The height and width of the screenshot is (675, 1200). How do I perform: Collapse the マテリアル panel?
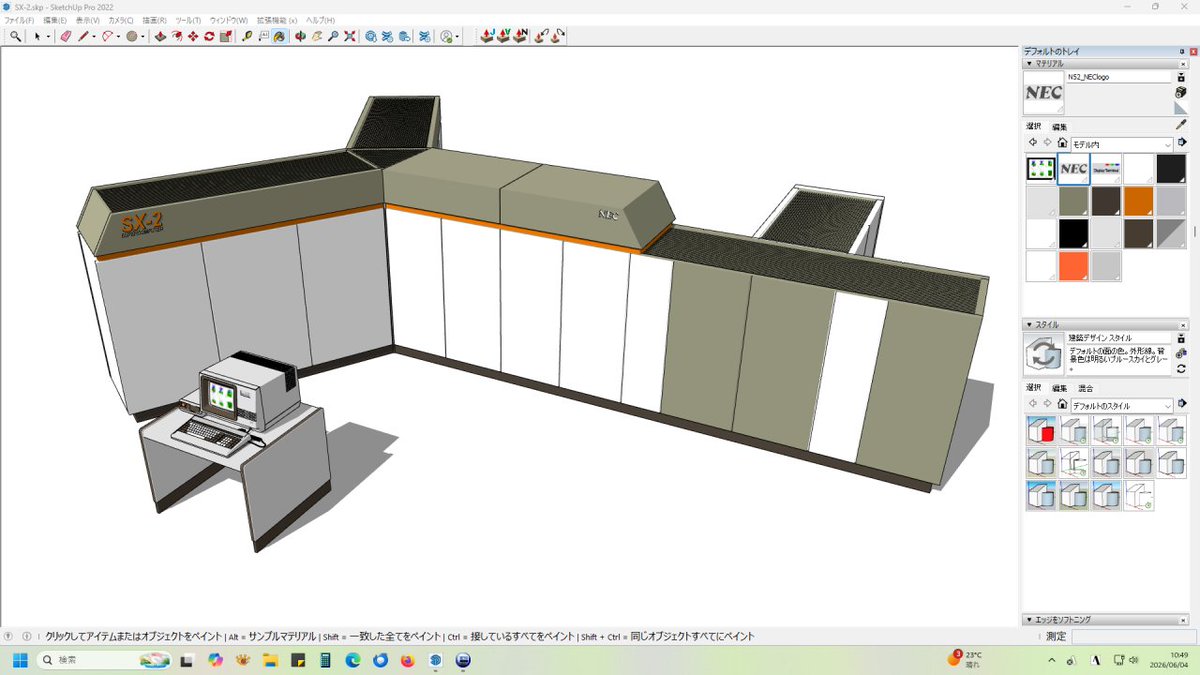coord(1029,63)
